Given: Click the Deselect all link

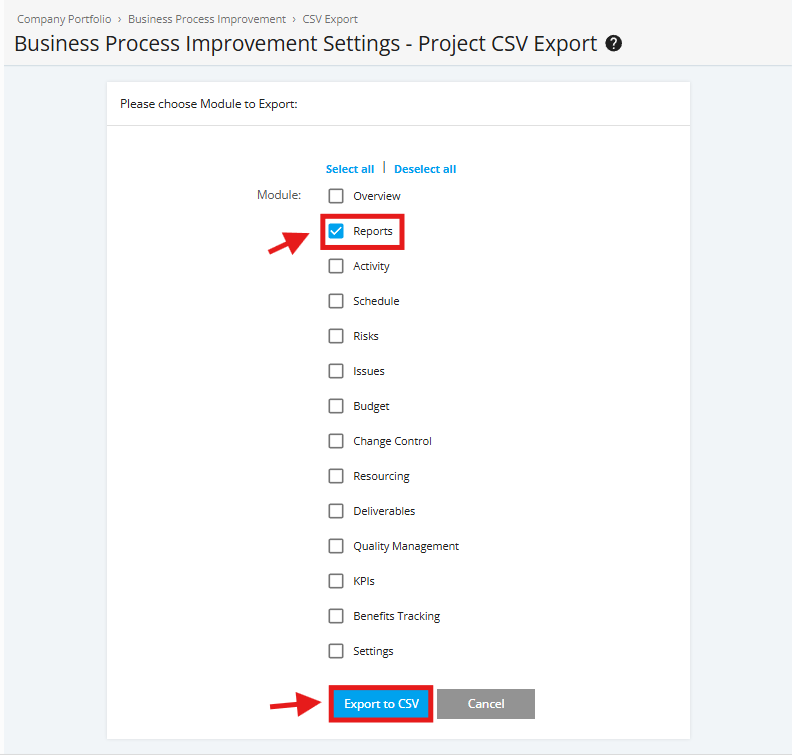Looking at the screenshot, I should tap(425, 169).
